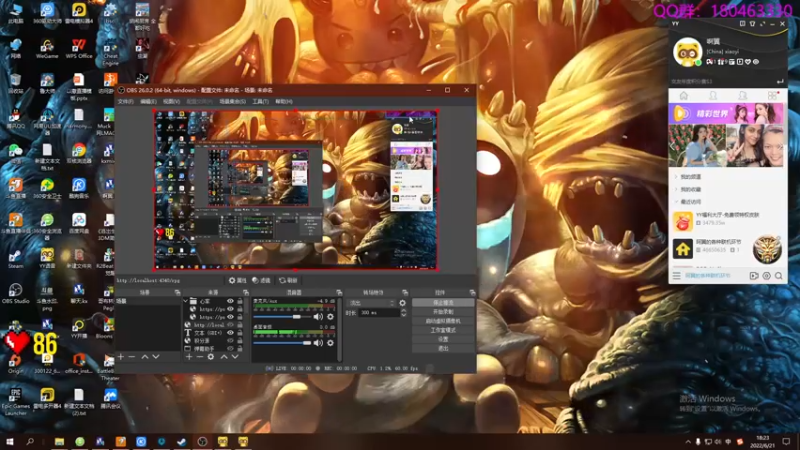
Task: Open OBS 场景集合(S) menu
Action: click(x=232, y=102)
